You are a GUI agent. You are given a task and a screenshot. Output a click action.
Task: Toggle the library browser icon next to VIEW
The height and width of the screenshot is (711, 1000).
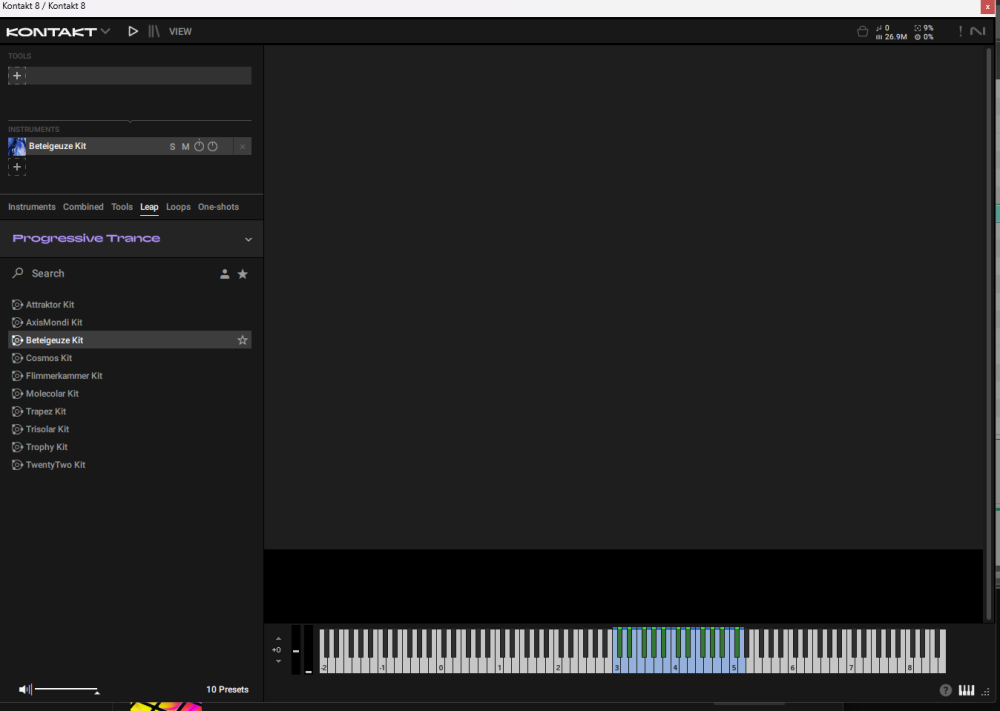coord(154,31)
